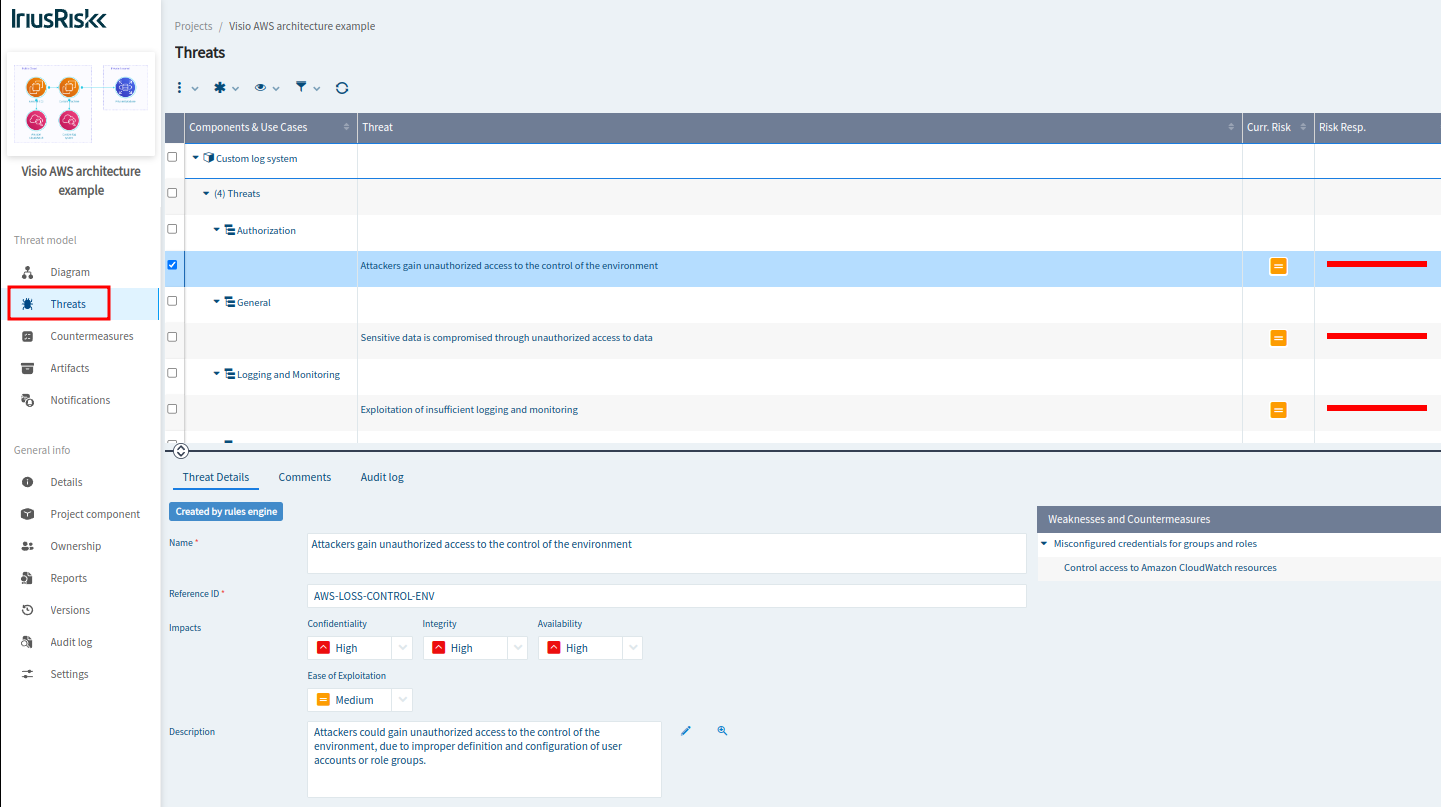Open the 'Sensitive data is compromised' threat link

[507, 338]
